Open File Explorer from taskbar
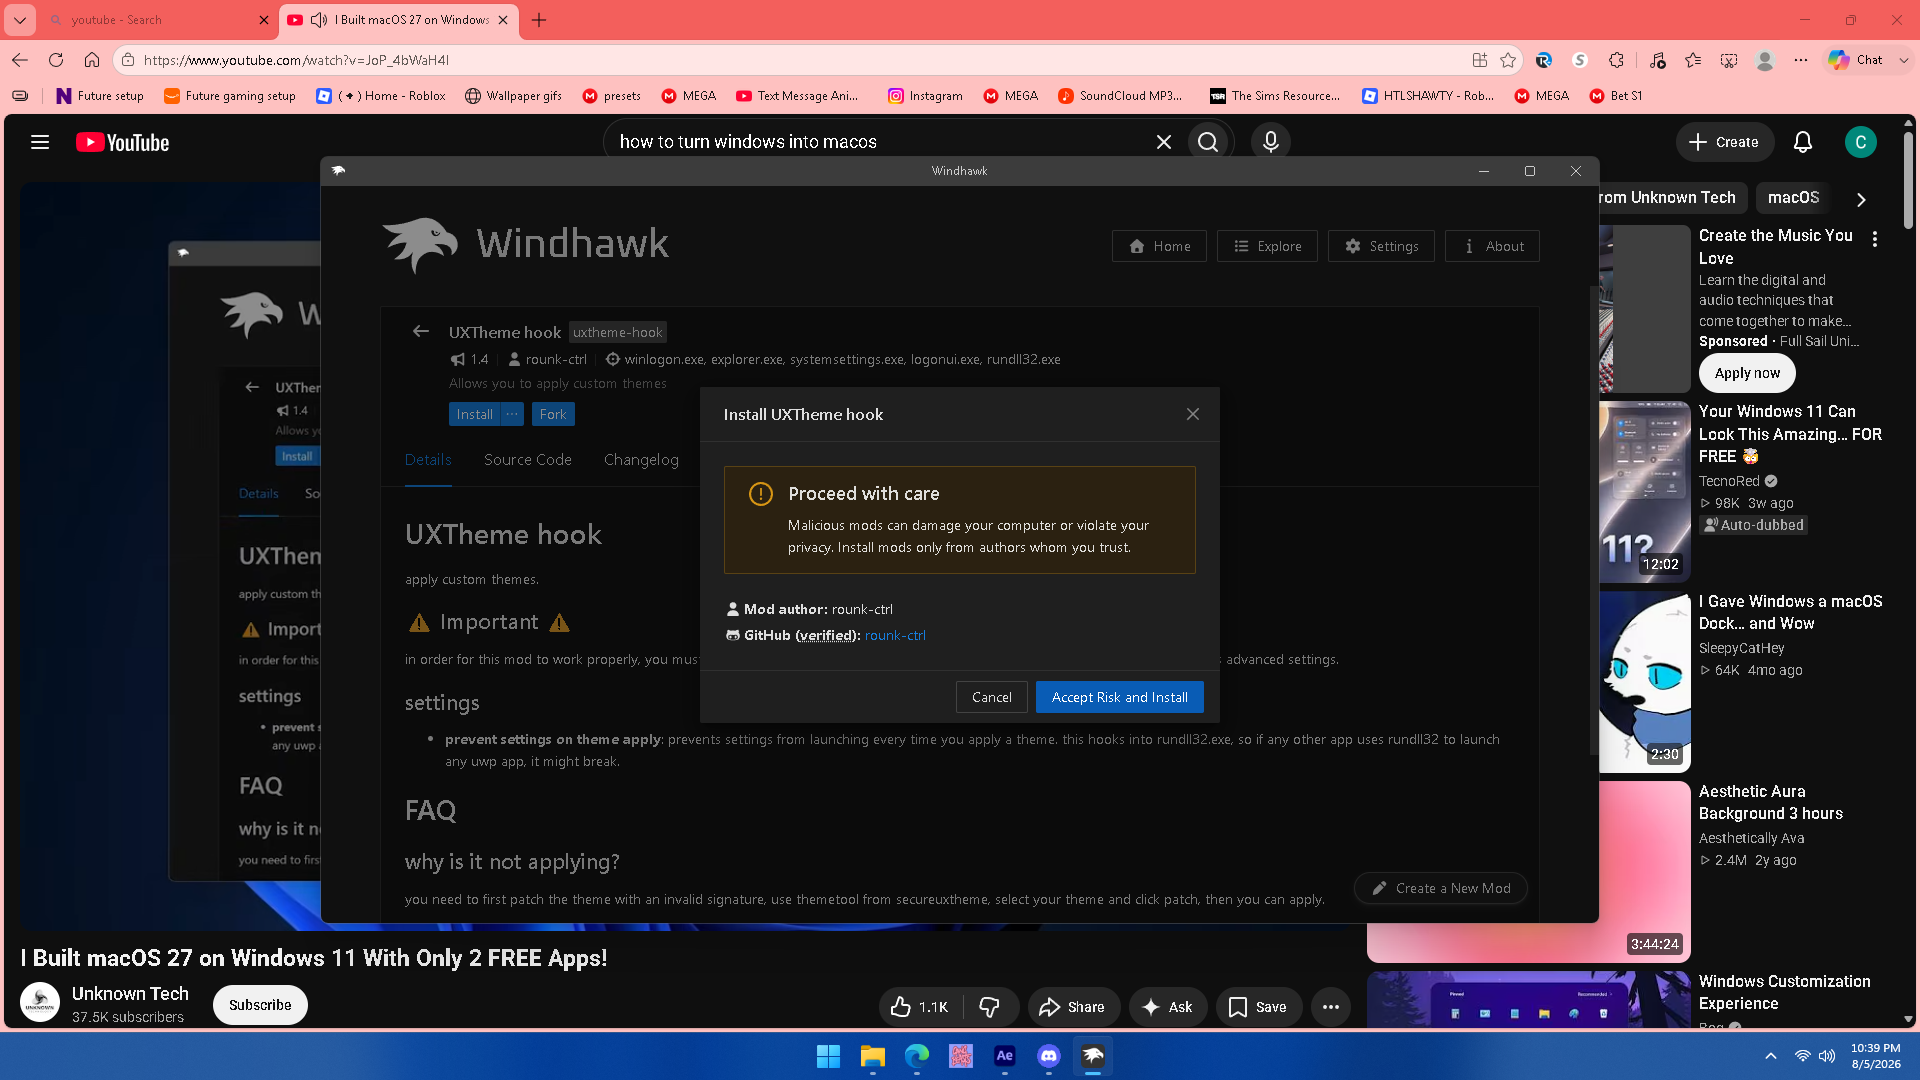The image size is (1920, 1080). point(873,1056)
